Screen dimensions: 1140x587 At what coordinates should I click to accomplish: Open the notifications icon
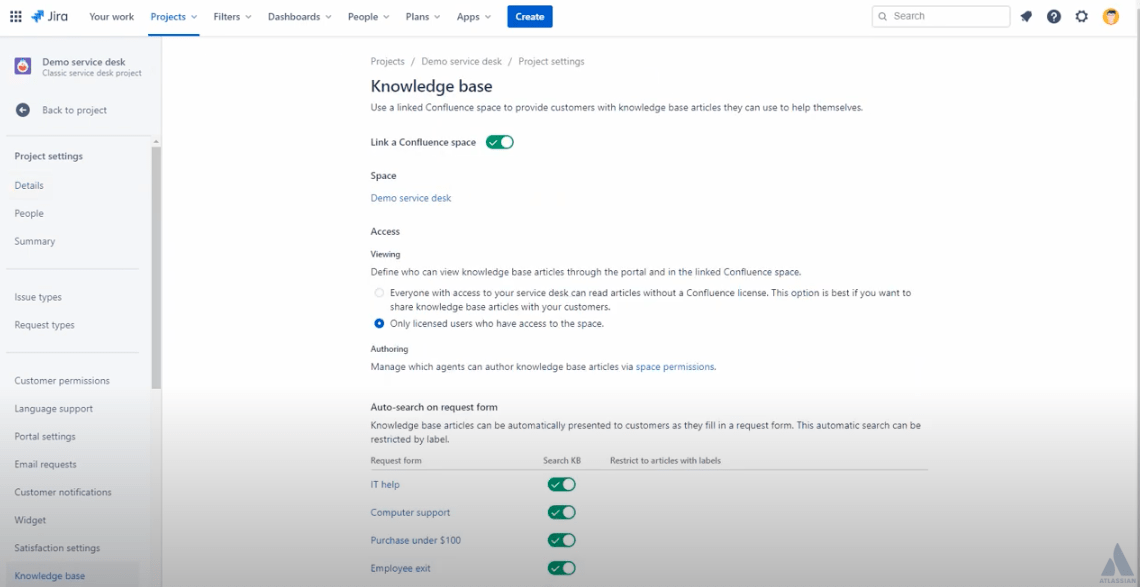pyautogui.click(x=1026, y=16)
